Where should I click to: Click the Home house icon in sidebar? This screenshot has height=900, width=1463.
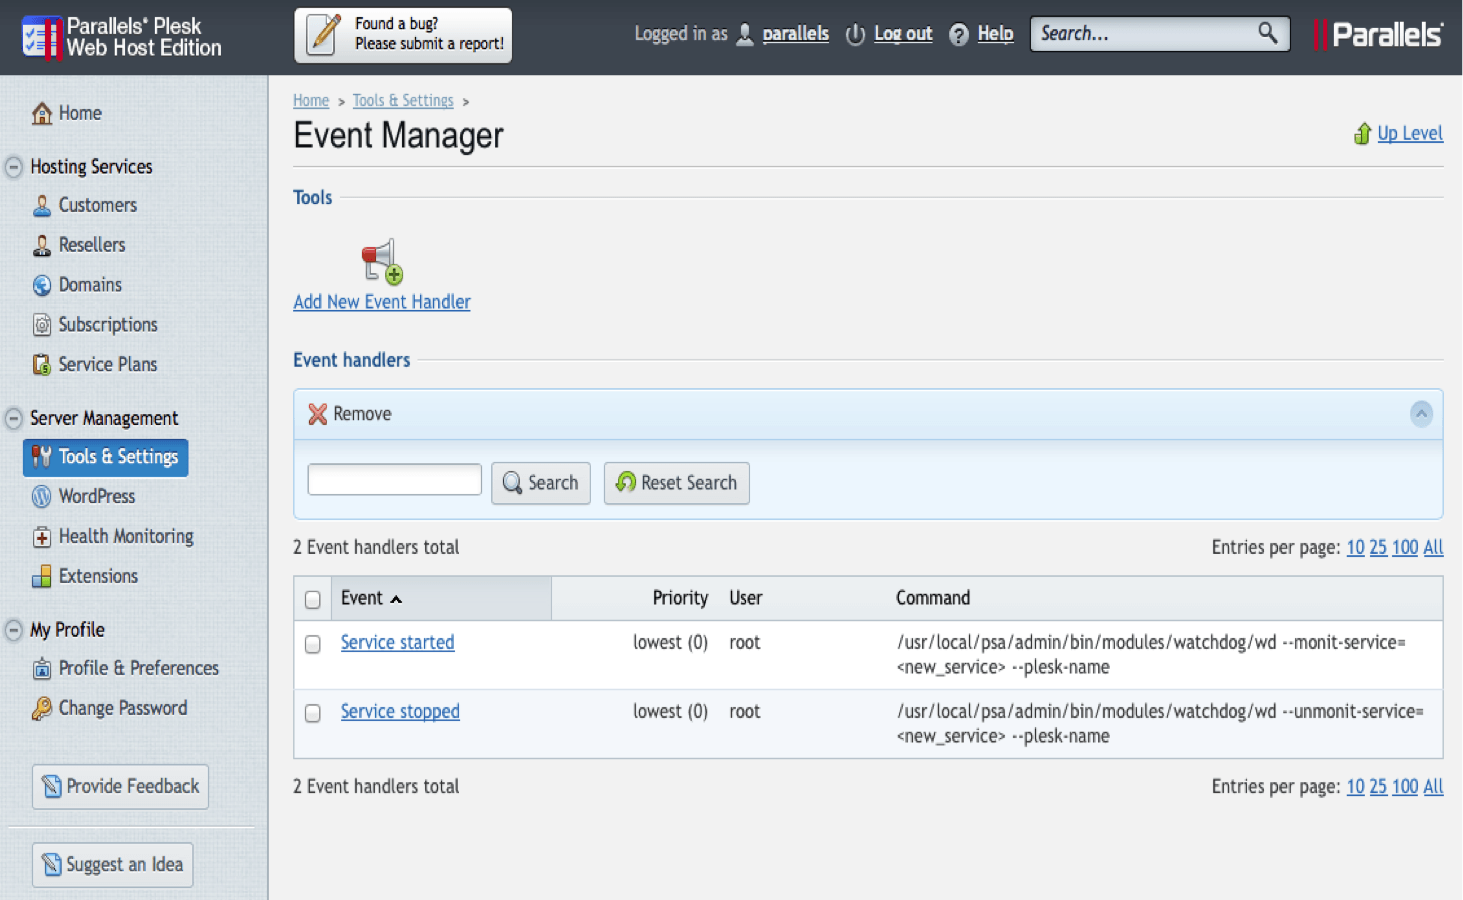[42, 114]
